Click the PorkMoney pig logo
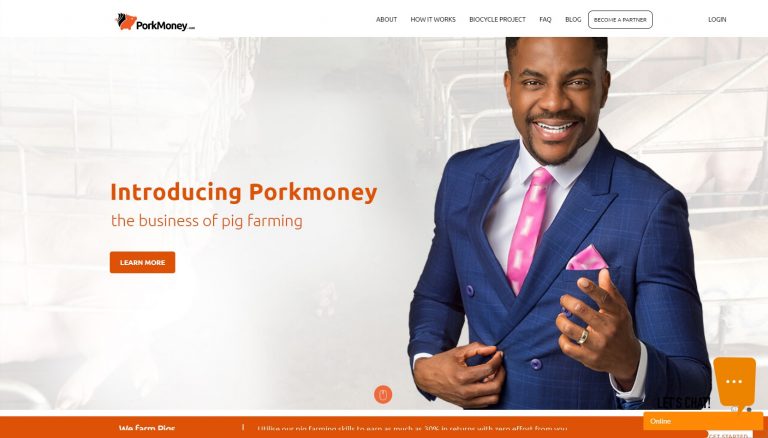The height and width of the screenshot is (438, 768). click(x=126, y=22)
